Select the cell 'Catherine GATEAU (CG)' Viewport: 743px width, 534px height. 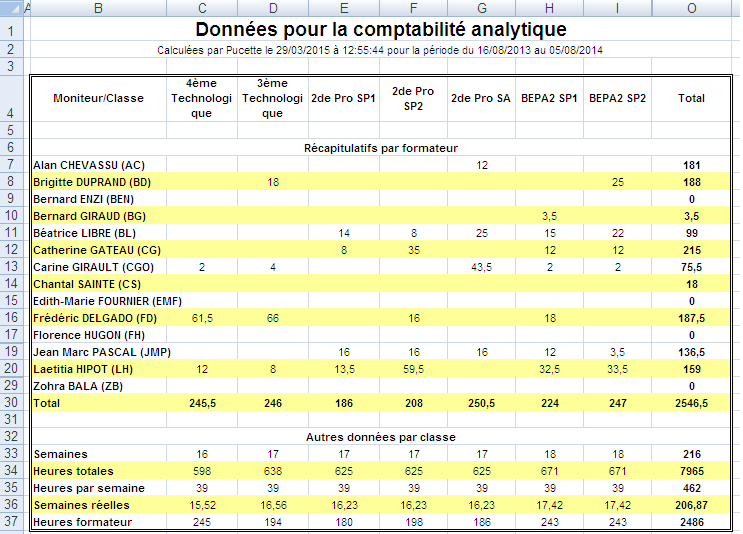click(99, 250)
